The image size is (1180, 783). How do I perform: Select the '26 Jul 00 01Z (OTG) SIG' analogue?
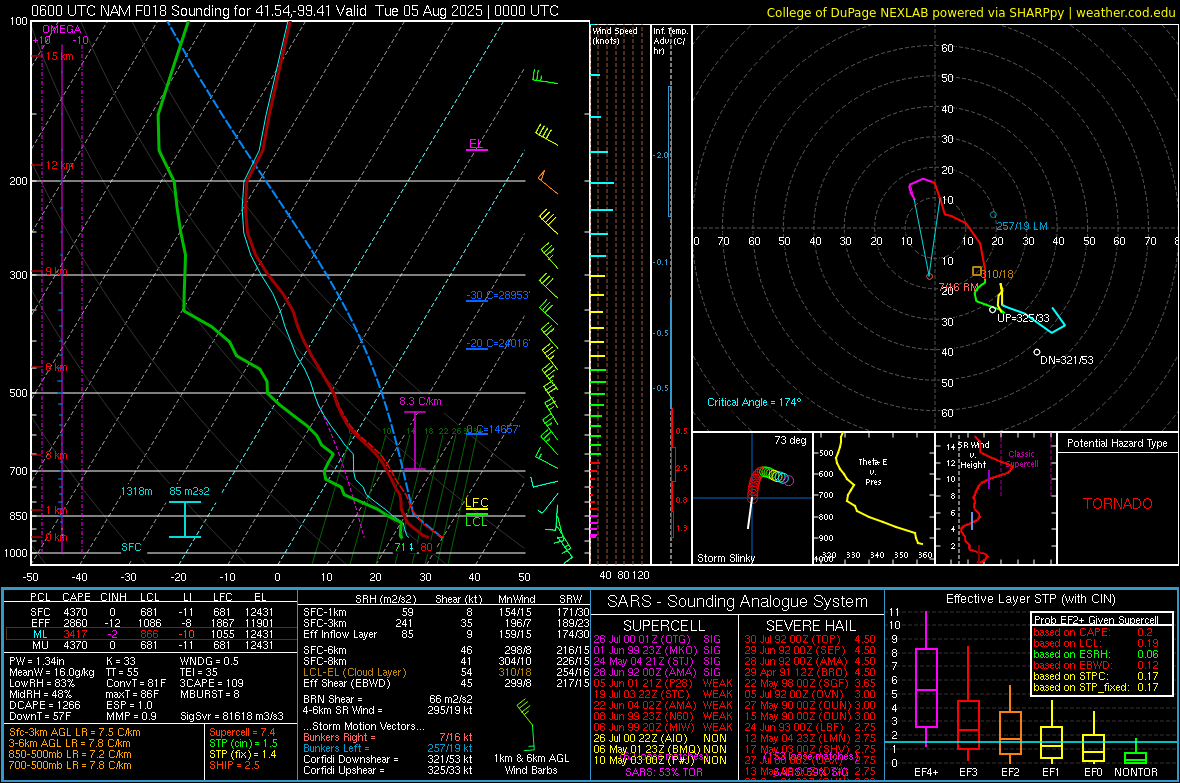657,639
